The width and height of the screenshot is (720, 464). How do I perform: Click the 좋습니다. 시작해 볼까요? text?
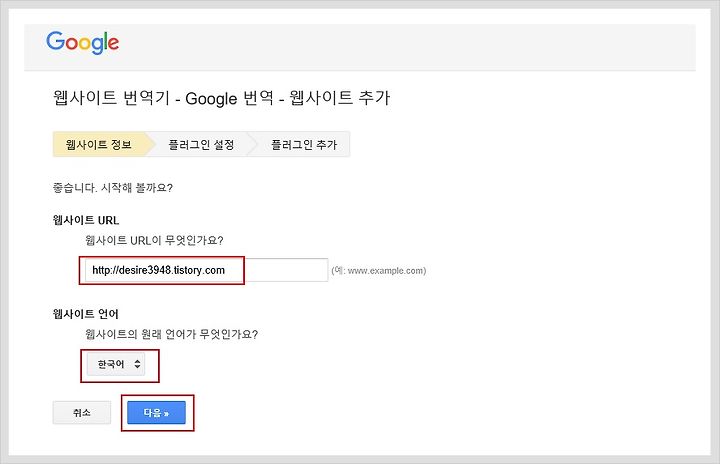pyautogui.click(x=113, y=188)
